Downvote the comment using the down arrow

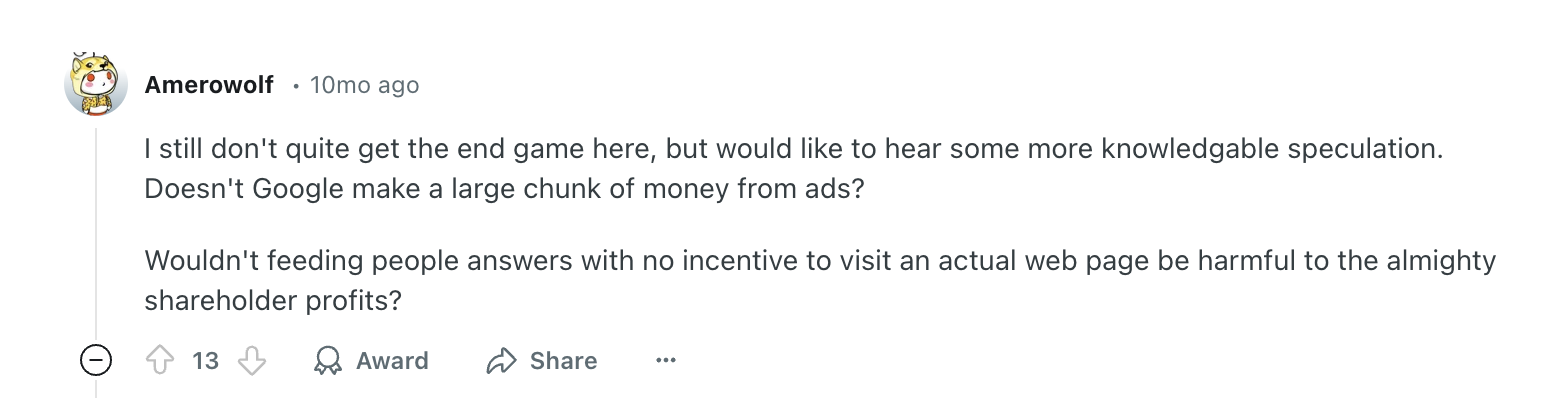pos(251,361)
